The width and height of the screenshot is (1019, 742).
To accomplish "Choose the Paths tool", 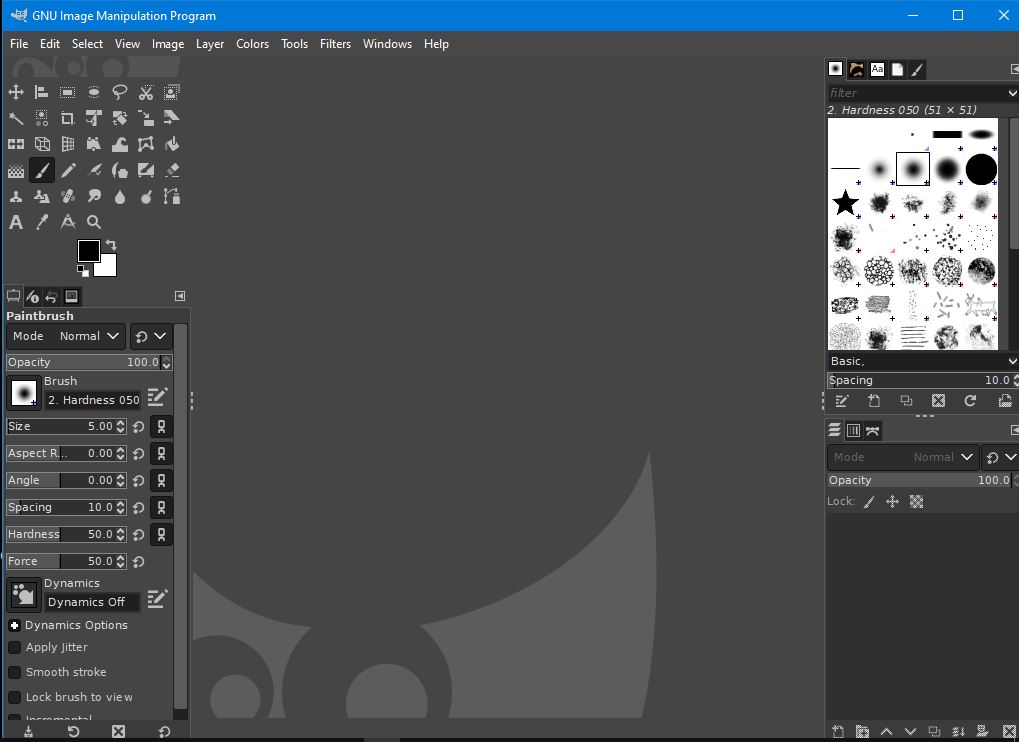I will (172, 196).
